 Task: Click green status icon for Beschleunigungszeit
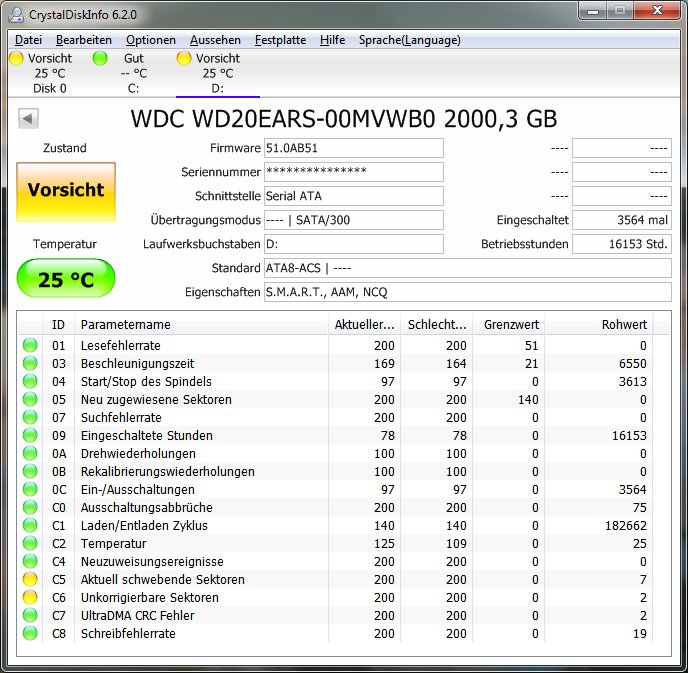[x=30, y=363]
